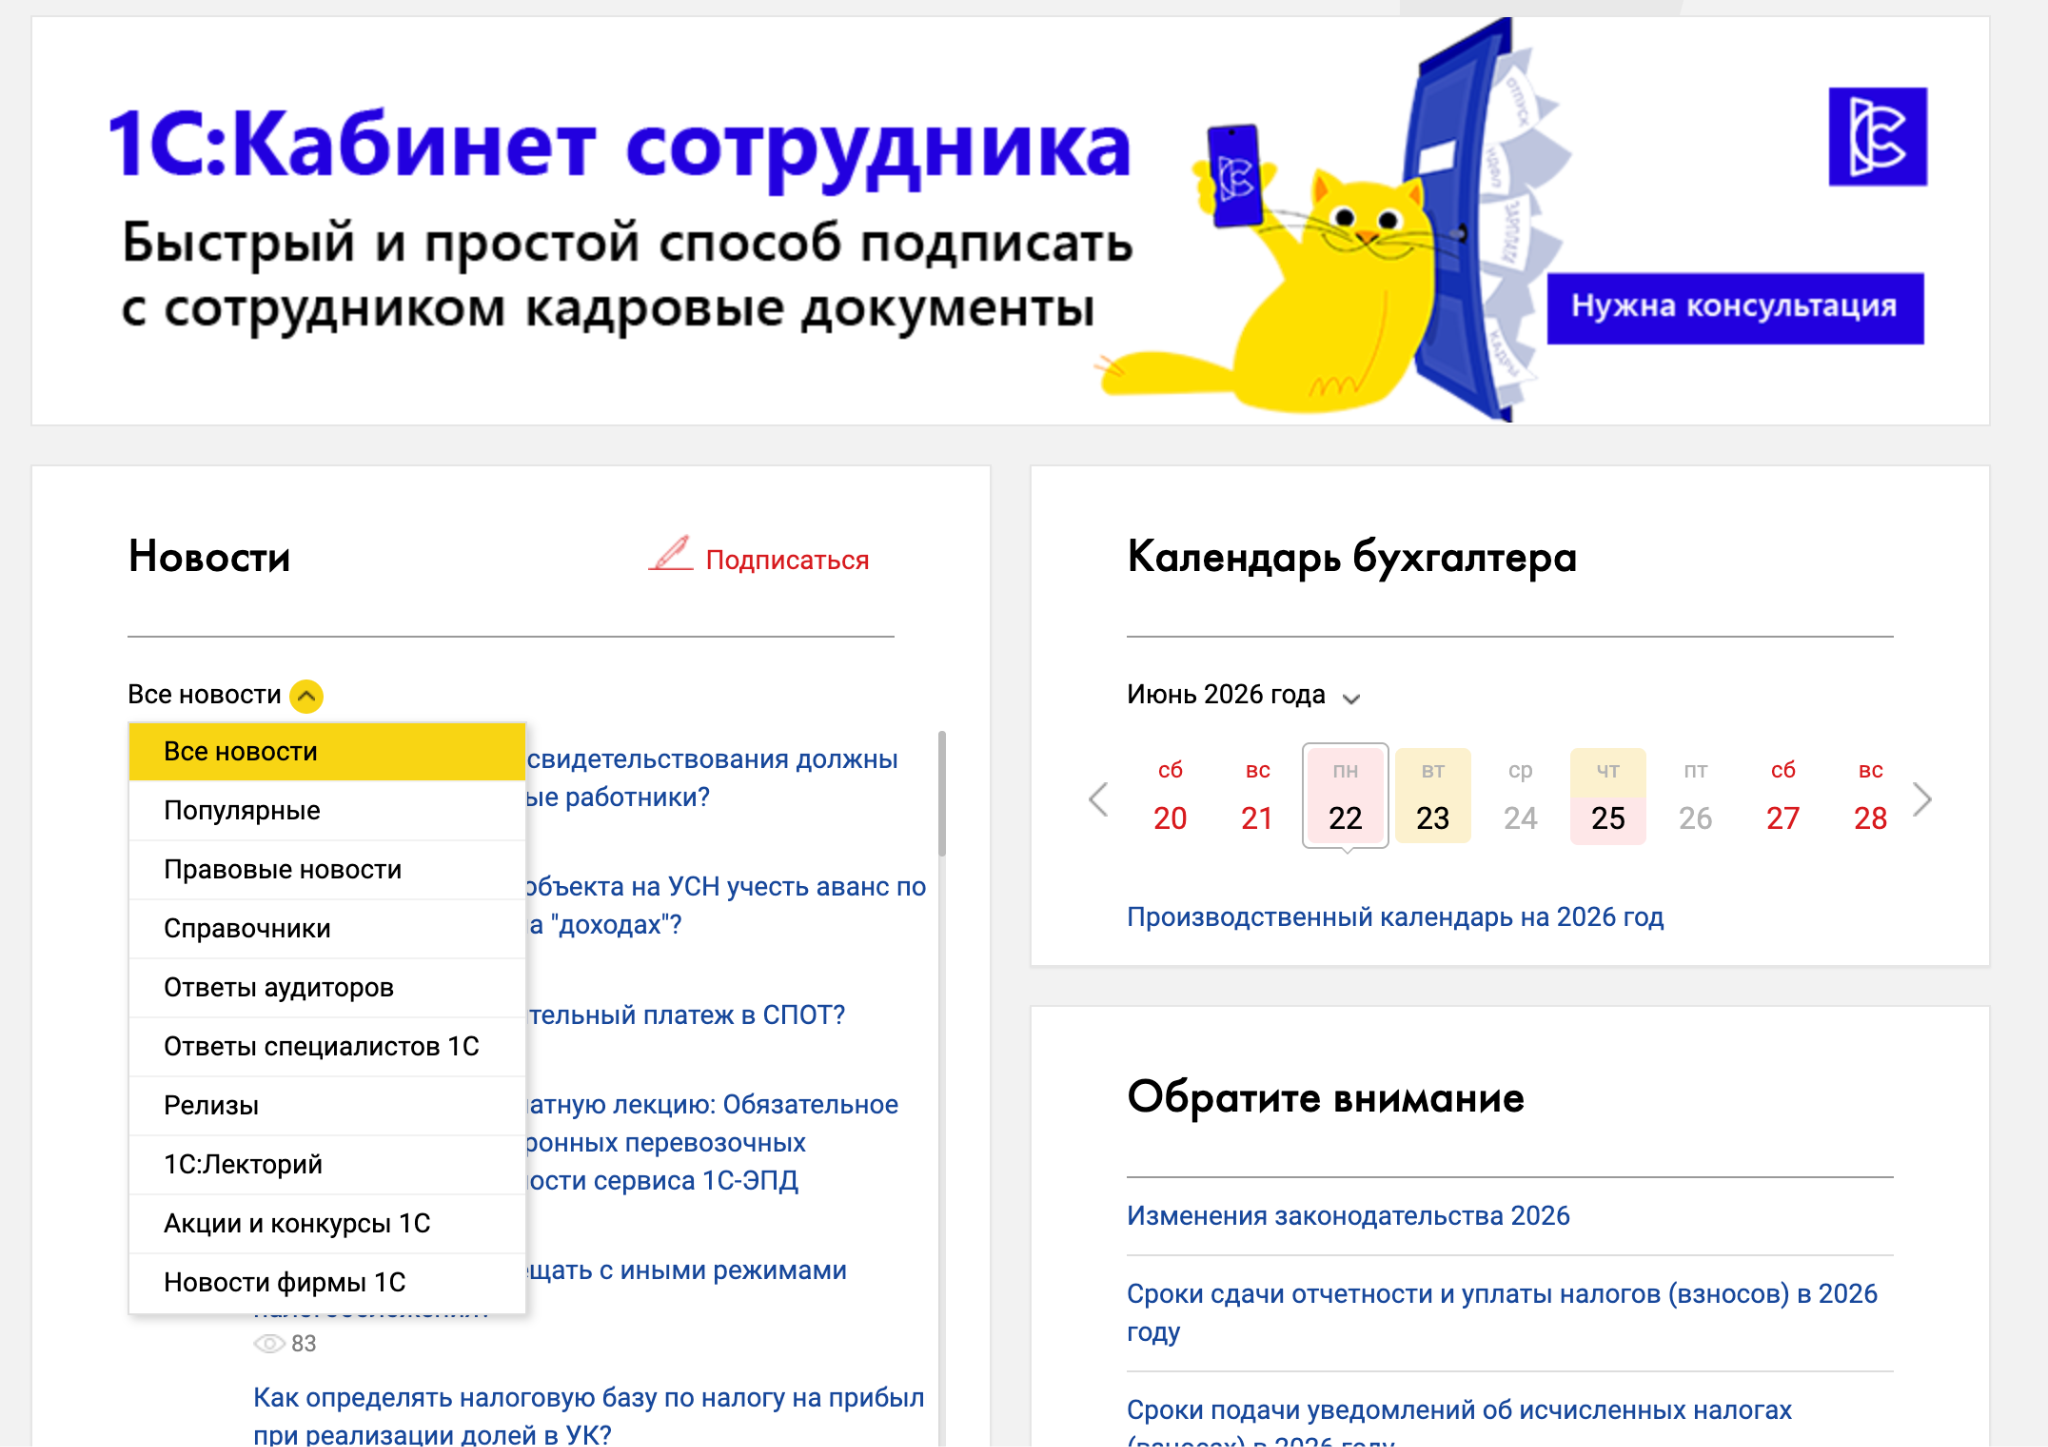Screen dimensions: 2048x1447
Task: Select Новости фирмы 1С option
Action: pos(327,1283)
